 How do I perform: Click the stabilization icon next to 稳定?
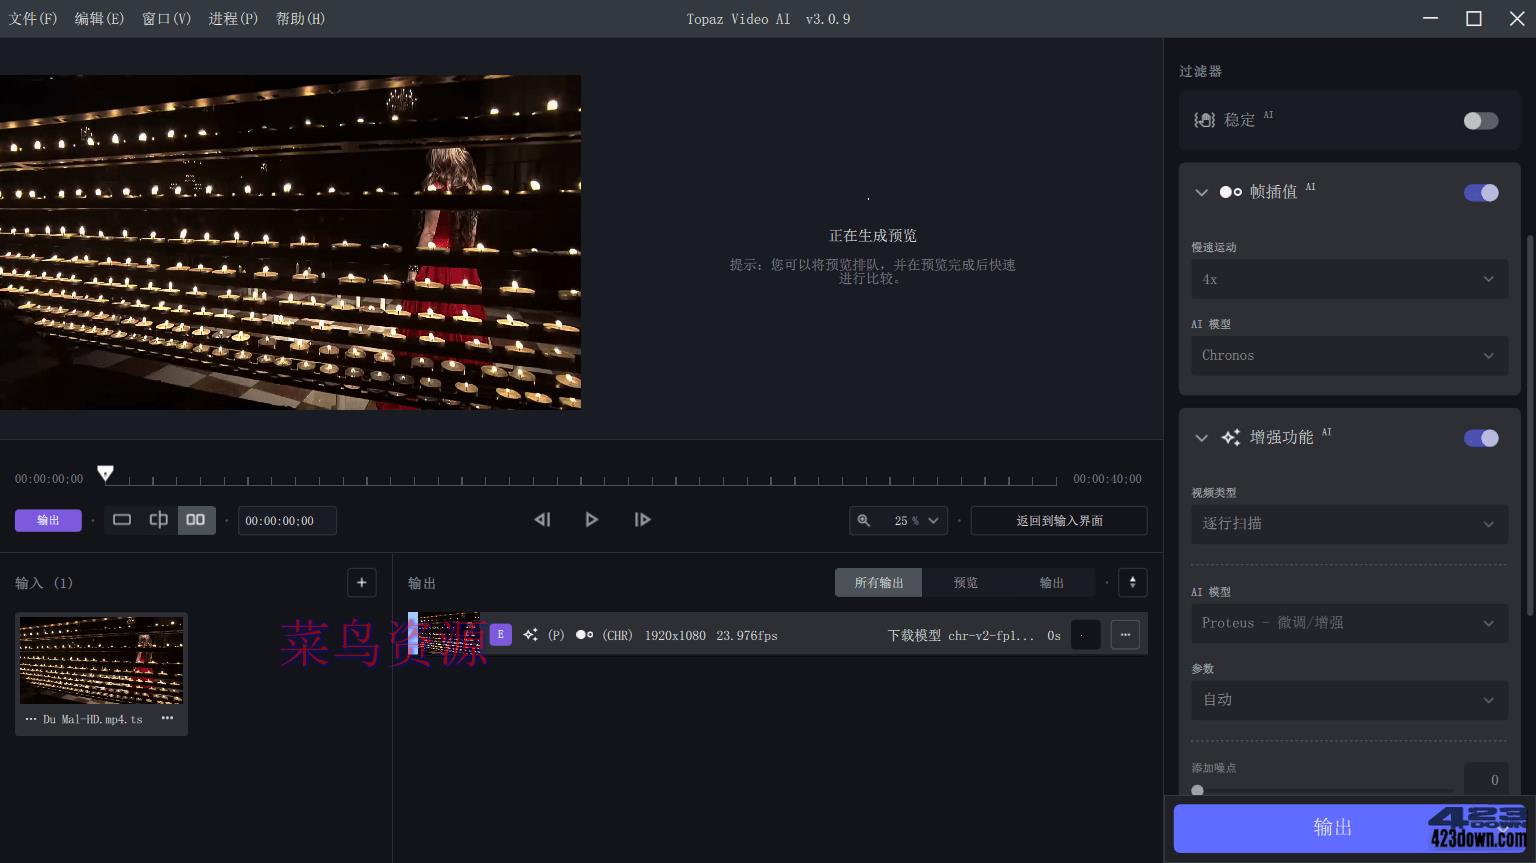pos(1204,120)
